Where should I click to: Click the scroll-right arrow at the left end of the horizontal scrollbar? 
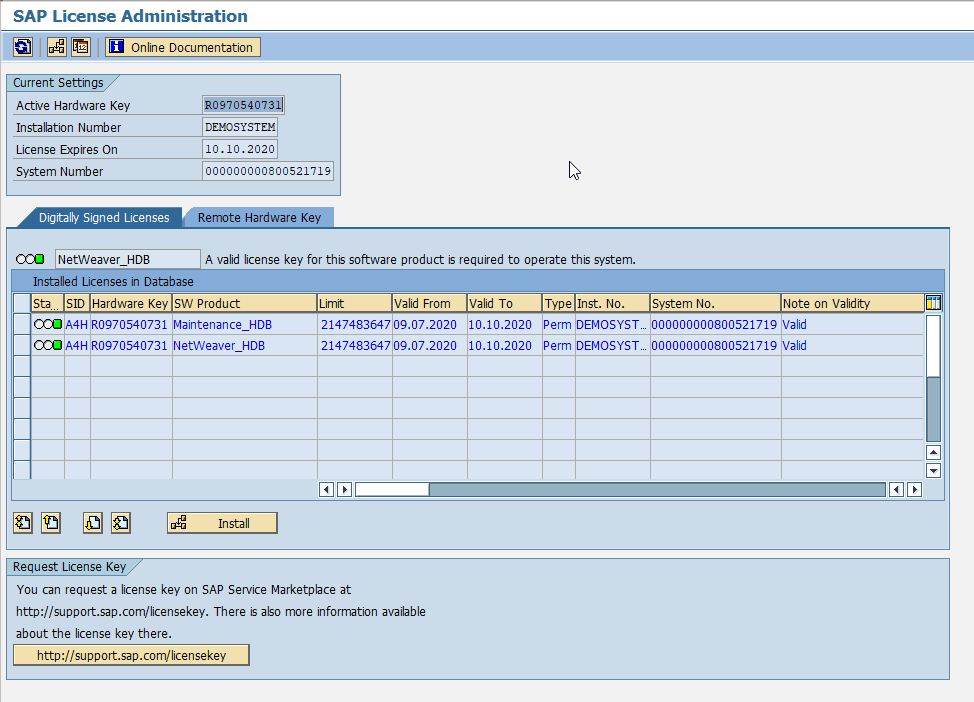pyautogui.click(x=345, y=490)
